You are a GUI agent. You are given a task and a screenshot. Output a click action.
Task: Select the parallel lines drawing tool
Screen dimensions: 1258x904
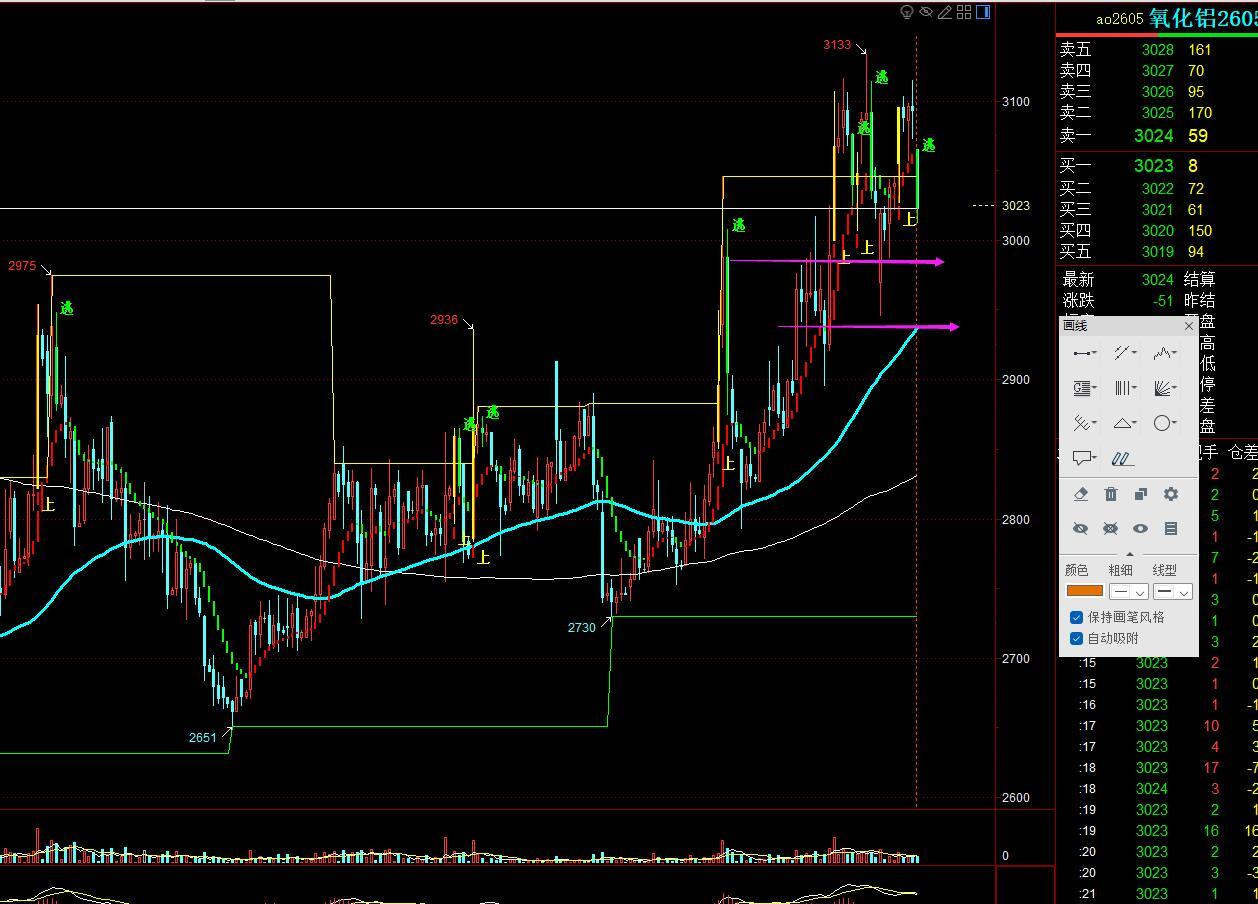click(x=1125, y=353)
